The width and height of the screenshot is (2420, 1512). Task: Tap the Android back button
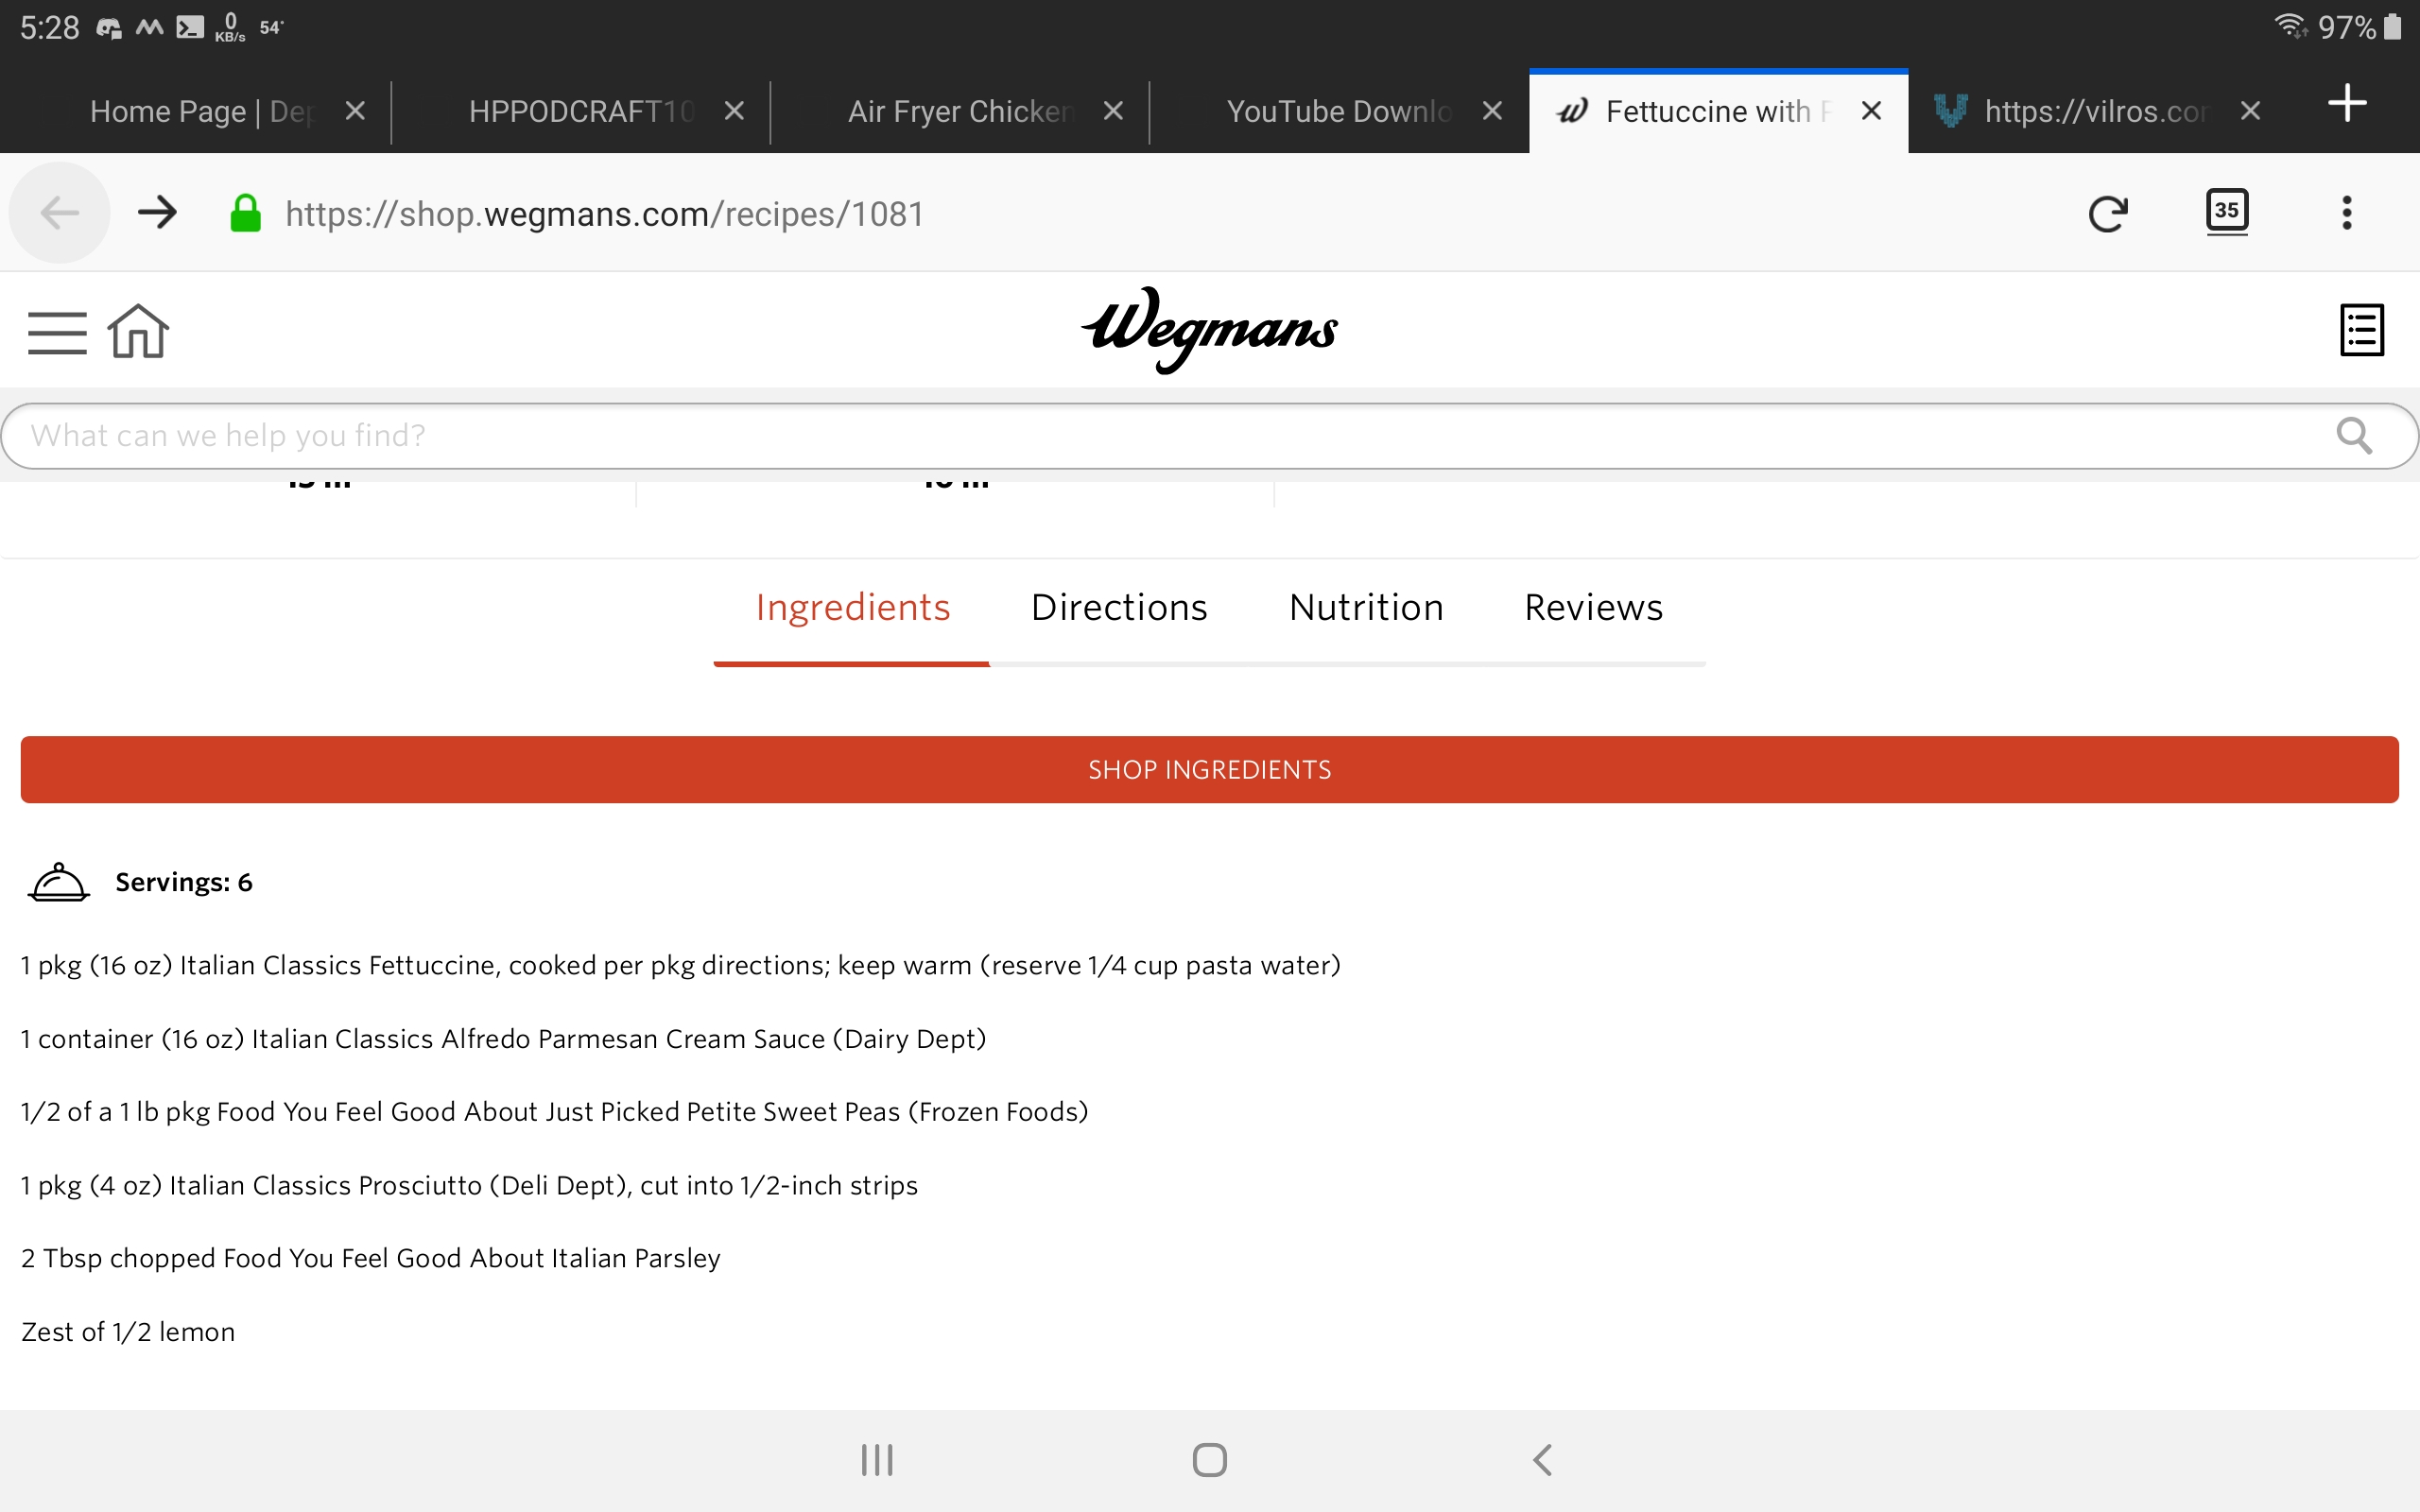(x=1542, y=1460)
